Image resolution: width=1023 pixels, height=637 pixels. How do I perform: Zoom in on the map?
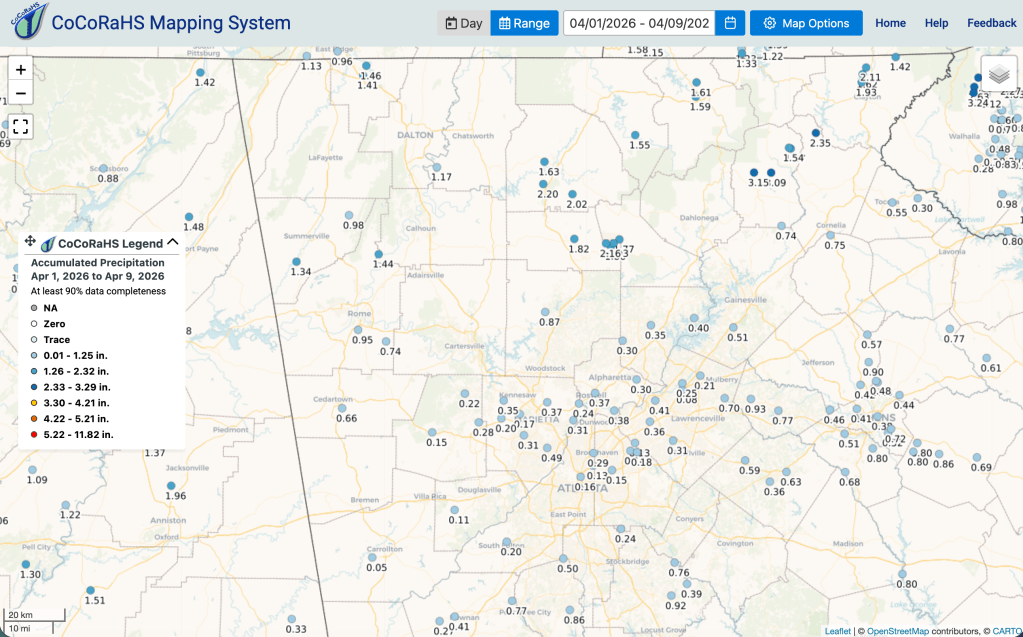pyautogui.click(x=21, y=69)
